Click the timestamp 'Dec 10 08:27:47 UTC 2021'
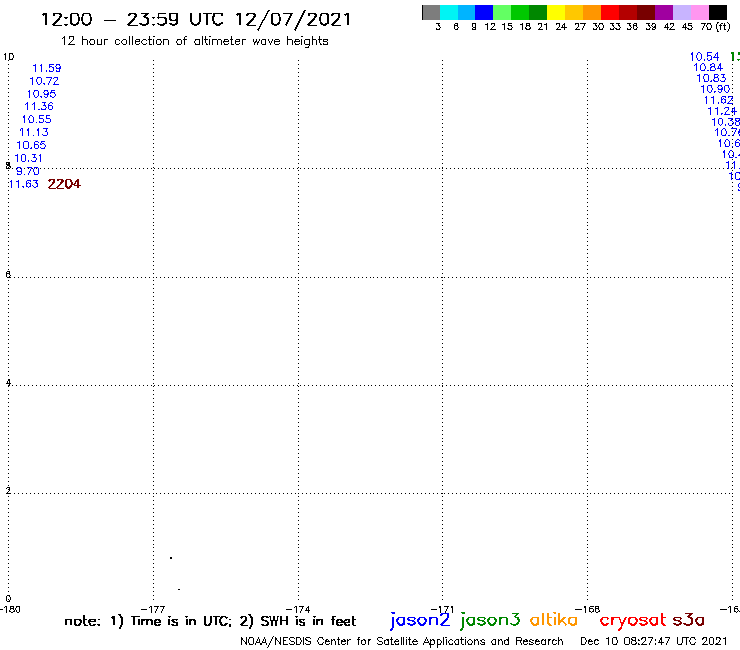The height and width of the screenshot is (650, 740). pyautogui.click(x=654, y=642)
